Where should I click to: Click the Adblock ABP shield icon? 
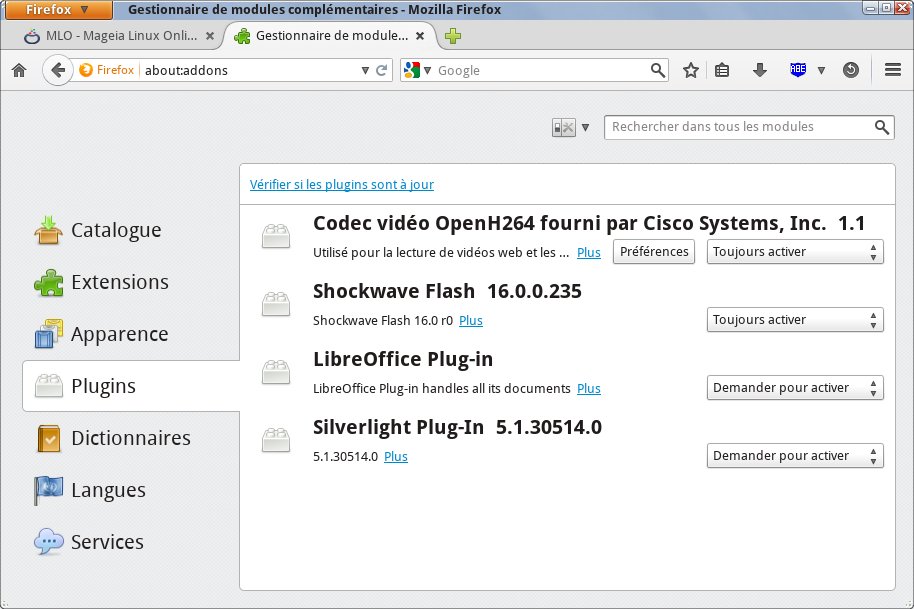tap(797, 70)
